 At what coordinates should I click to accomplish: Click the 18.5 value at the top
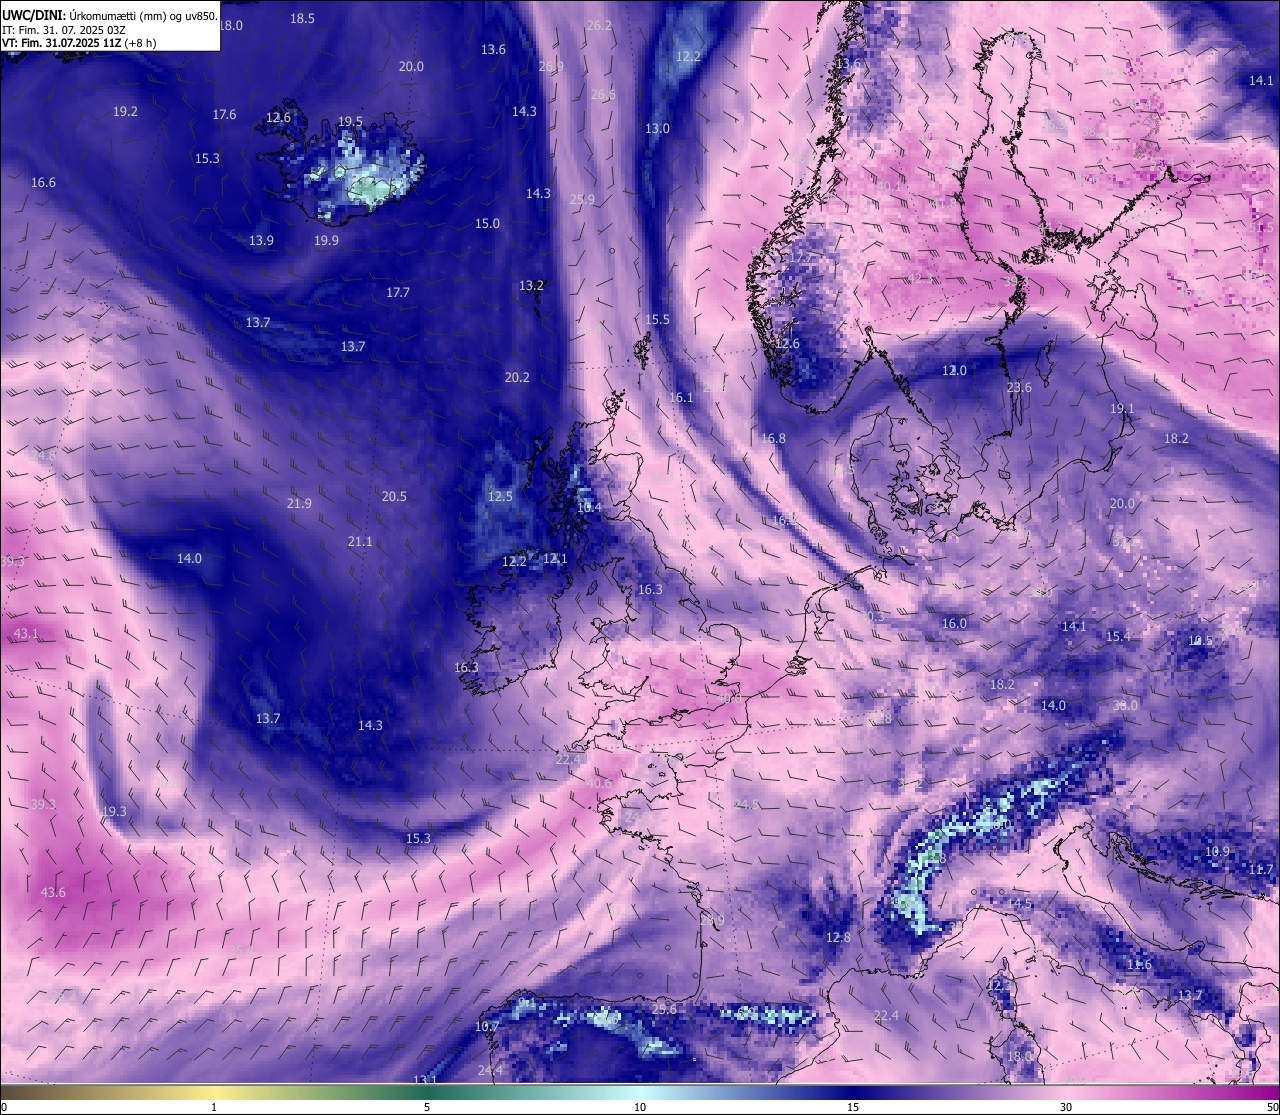[302, 18]
